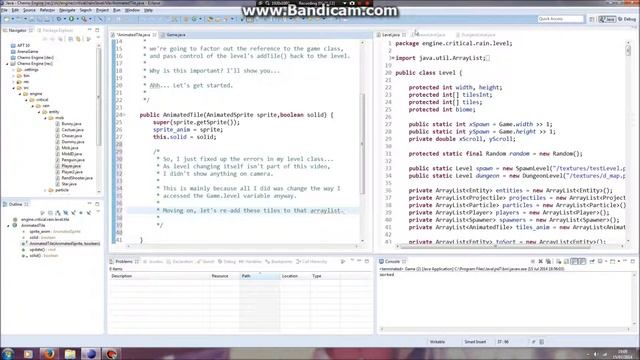Click Collapse All icon in Navigator toolbar
This screenshot has height=360, width=640.
[x=71, y=39]
